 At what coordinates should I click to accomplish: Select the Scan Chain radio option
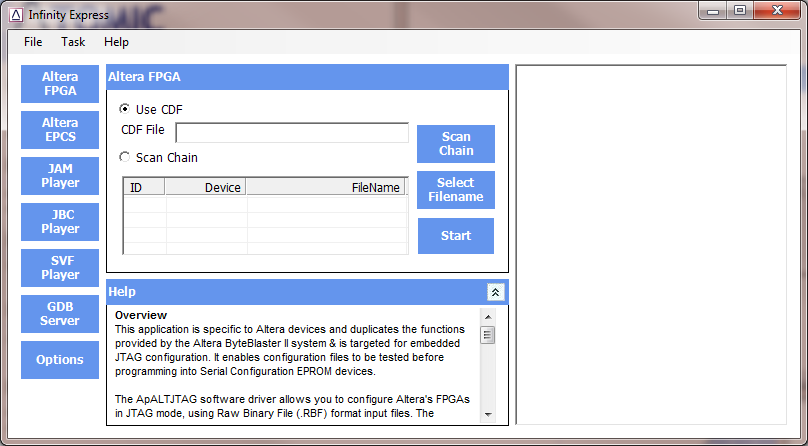click(125, 157)
